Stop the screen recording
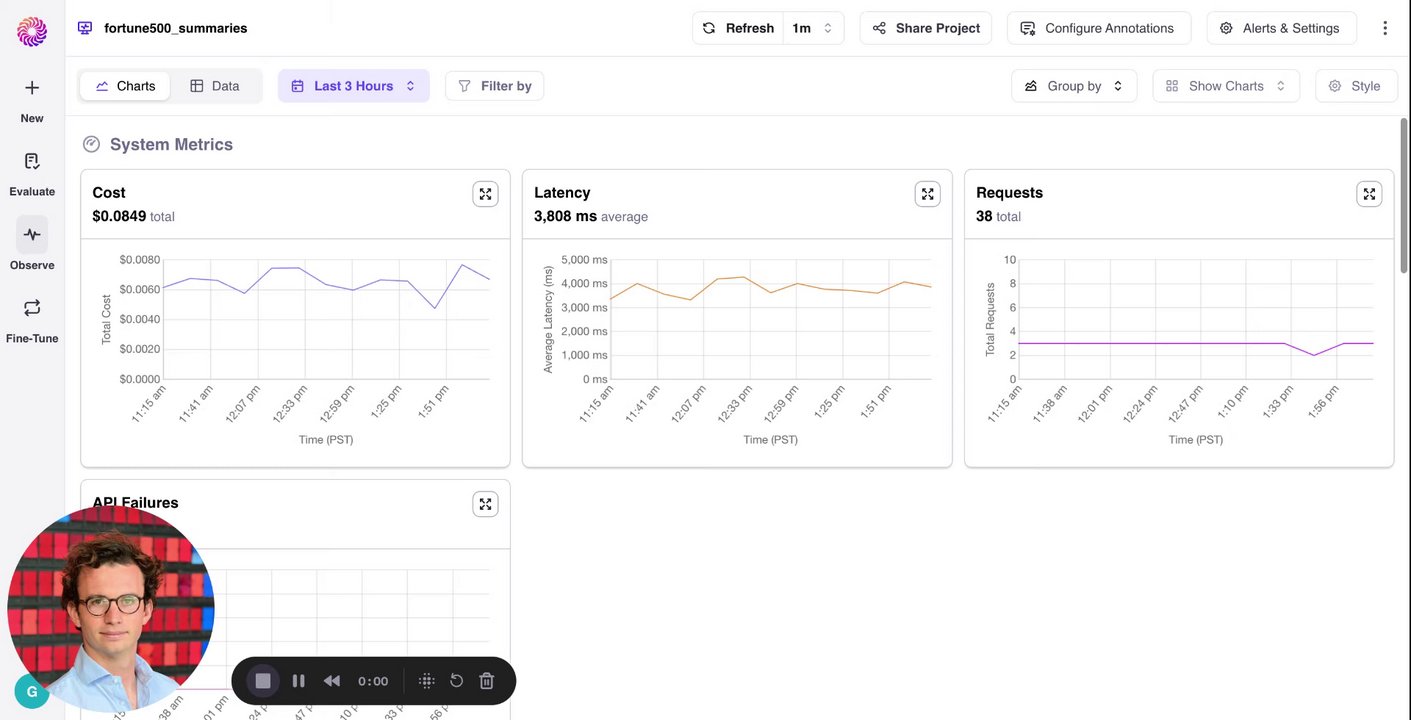Screen dimensions: 1411x720 [263, 681]
